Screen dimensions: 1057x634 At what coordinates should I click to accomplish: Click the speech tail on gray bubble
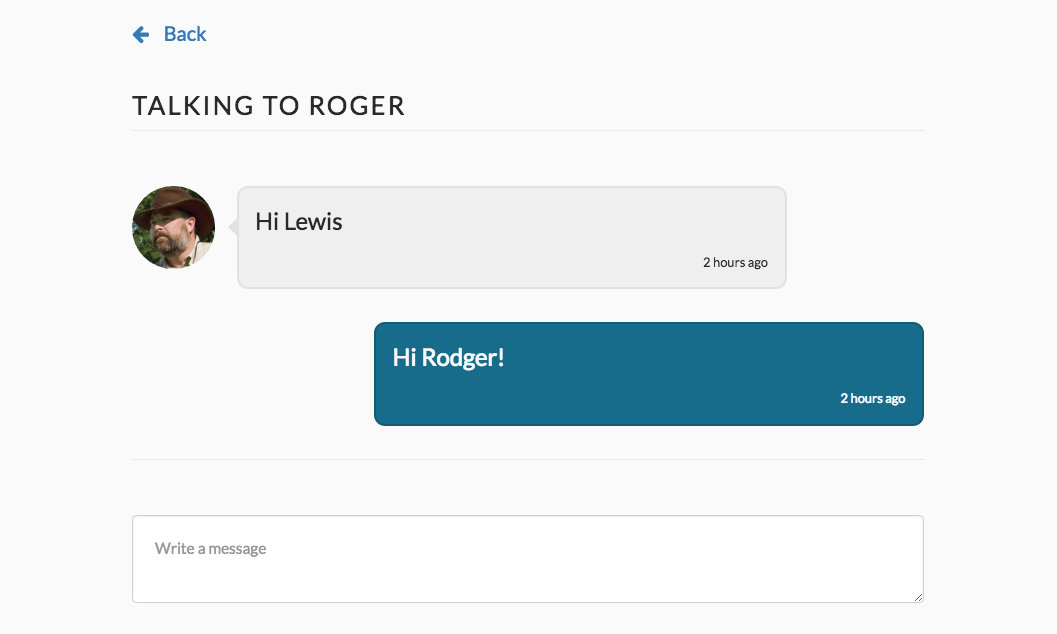click(233, 227)
